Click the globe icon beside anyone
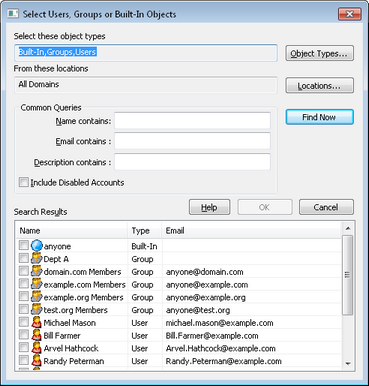This screenshot has height=386, width=369. point(37,246)
